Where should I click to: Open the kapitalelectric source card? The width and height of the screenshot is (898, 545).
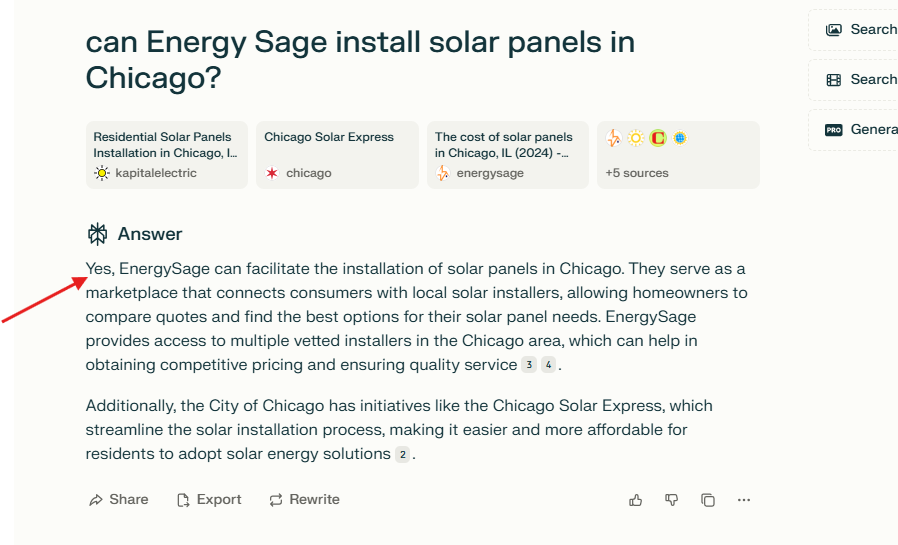pyautogui.click(x=166, y=155)
